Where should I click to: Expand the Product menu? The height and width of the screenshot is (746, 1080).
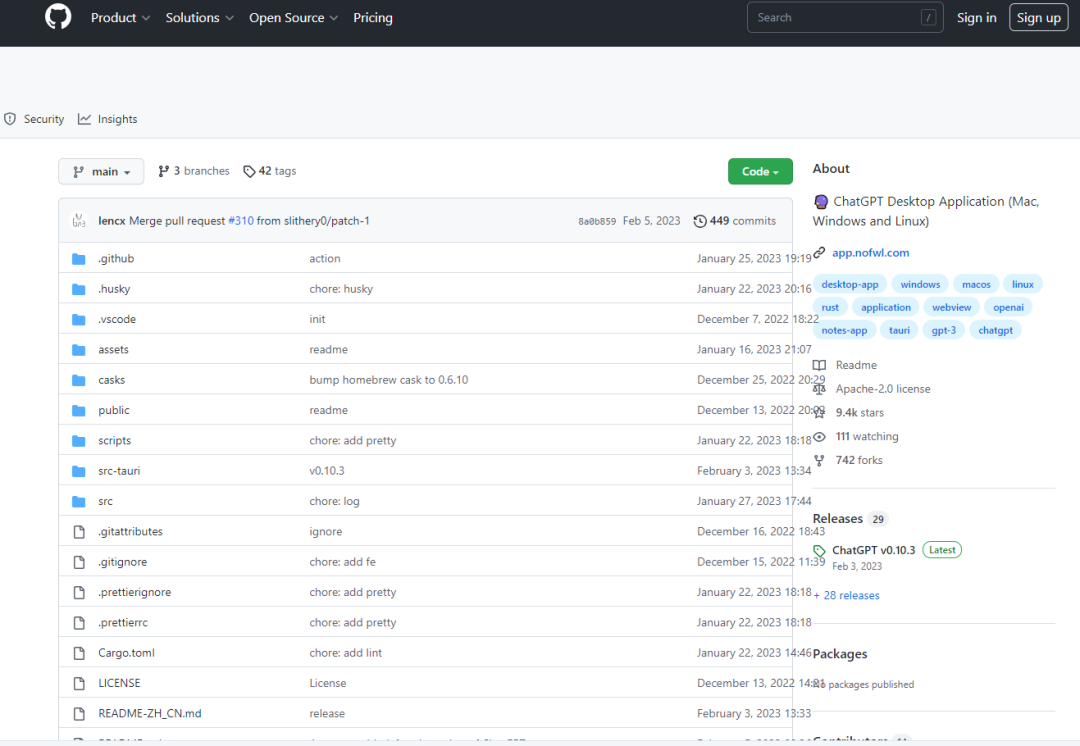point(120,18)
